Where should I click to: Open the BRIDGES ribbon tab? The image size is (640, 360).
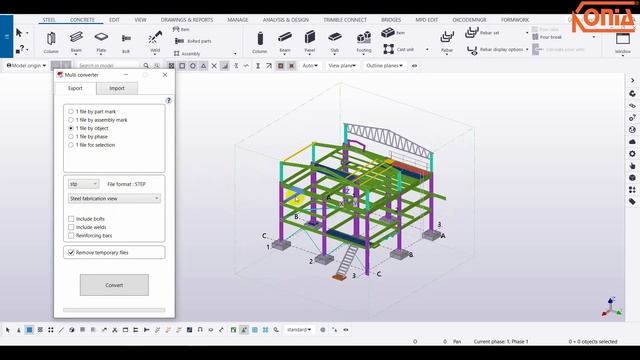click(x=391, y=20)
